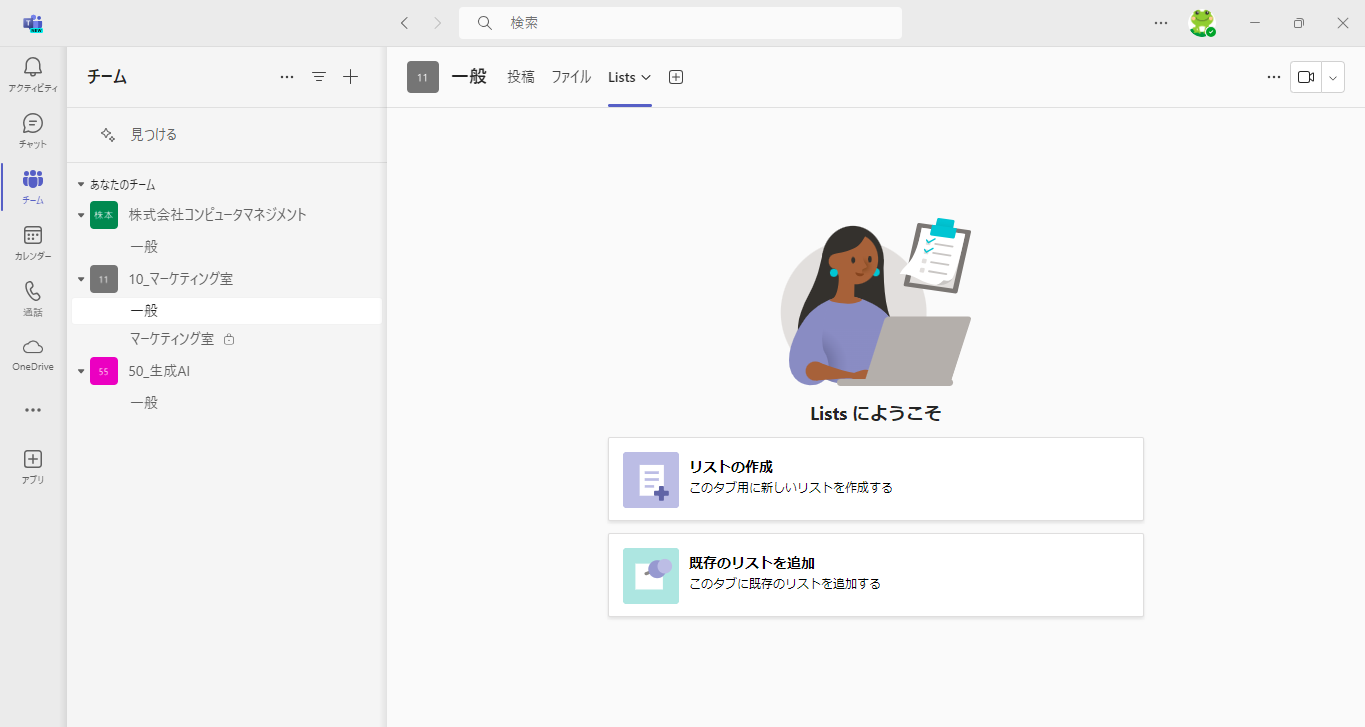Select the マーケティング室 private channel

tap(172, 339)
